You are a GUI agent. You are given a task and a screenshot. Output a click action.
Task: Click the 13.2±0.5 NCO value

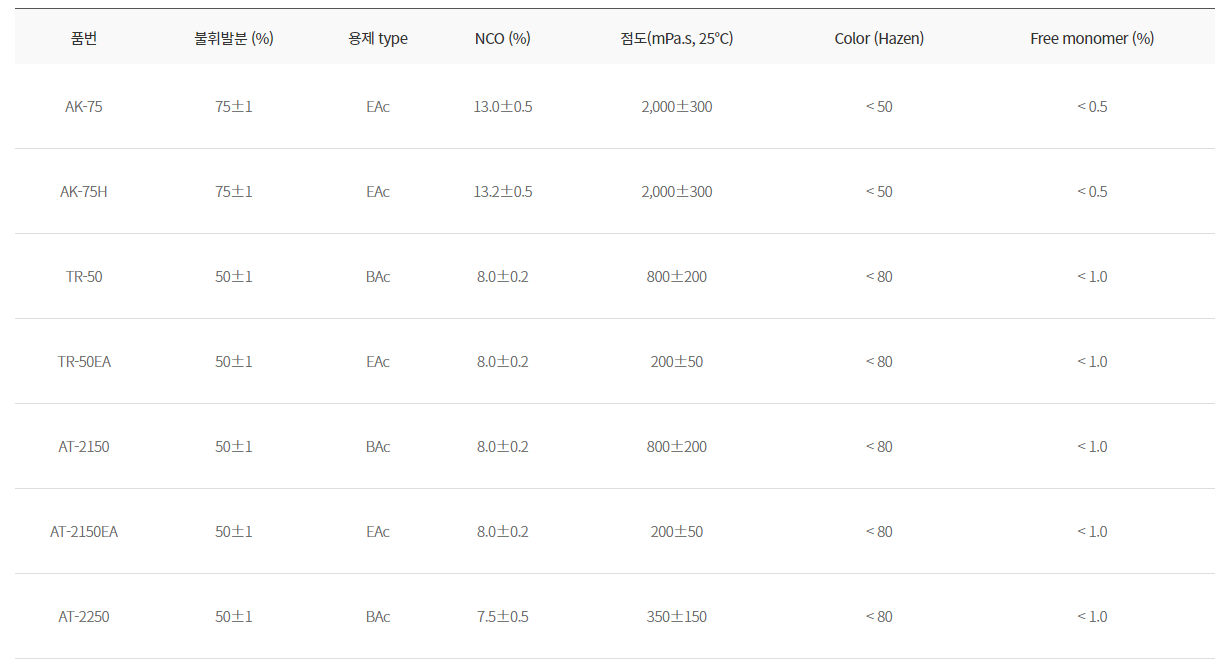[502, 192]
